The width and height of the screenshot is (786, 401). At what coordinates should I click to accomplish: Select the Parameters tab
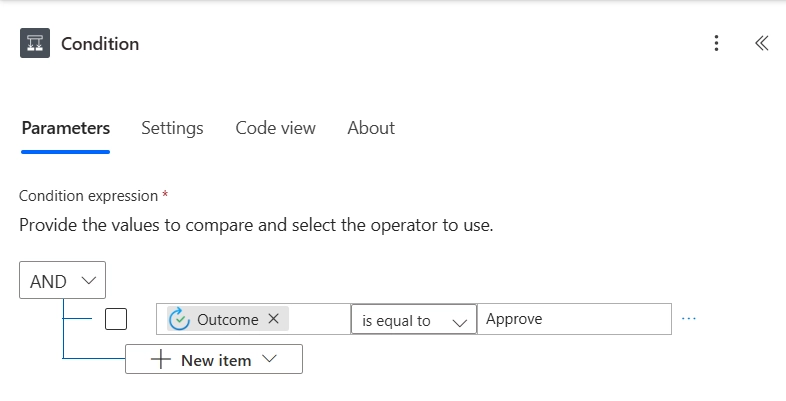coord(65,128)
